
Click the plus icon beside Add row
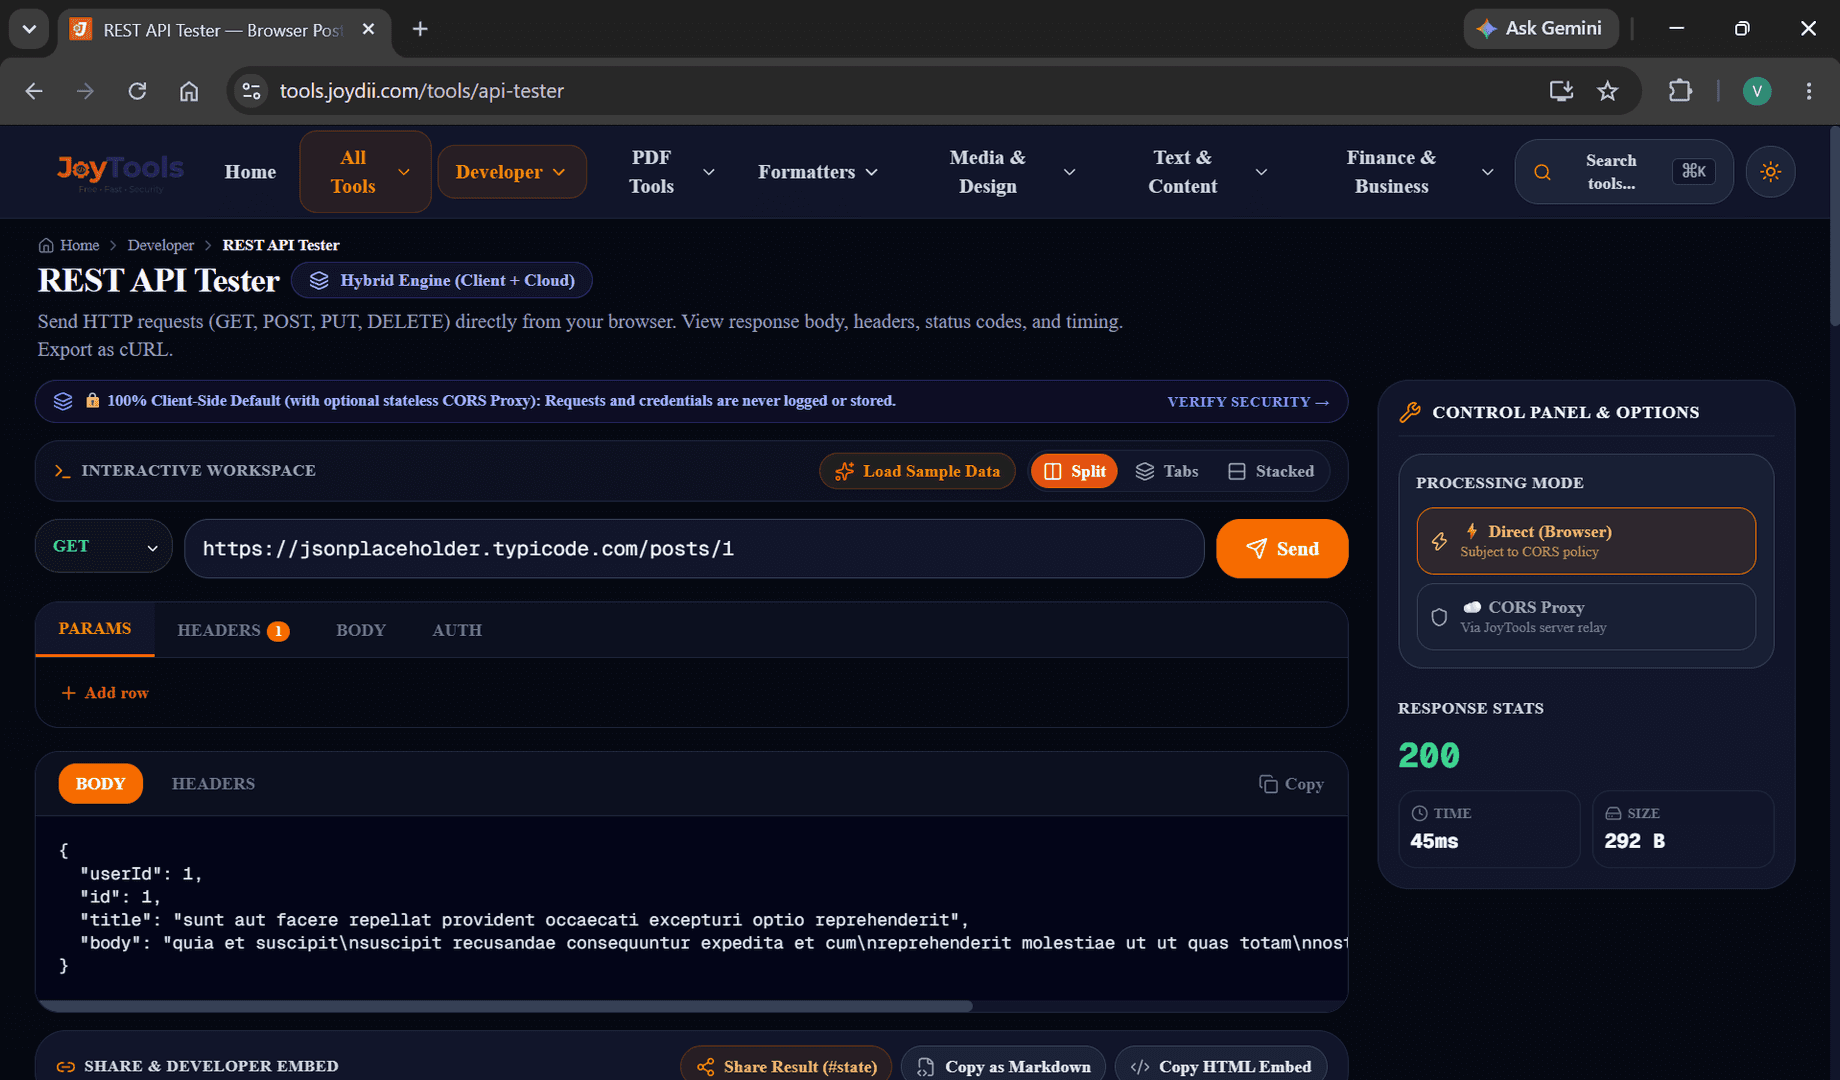[68, 693]
